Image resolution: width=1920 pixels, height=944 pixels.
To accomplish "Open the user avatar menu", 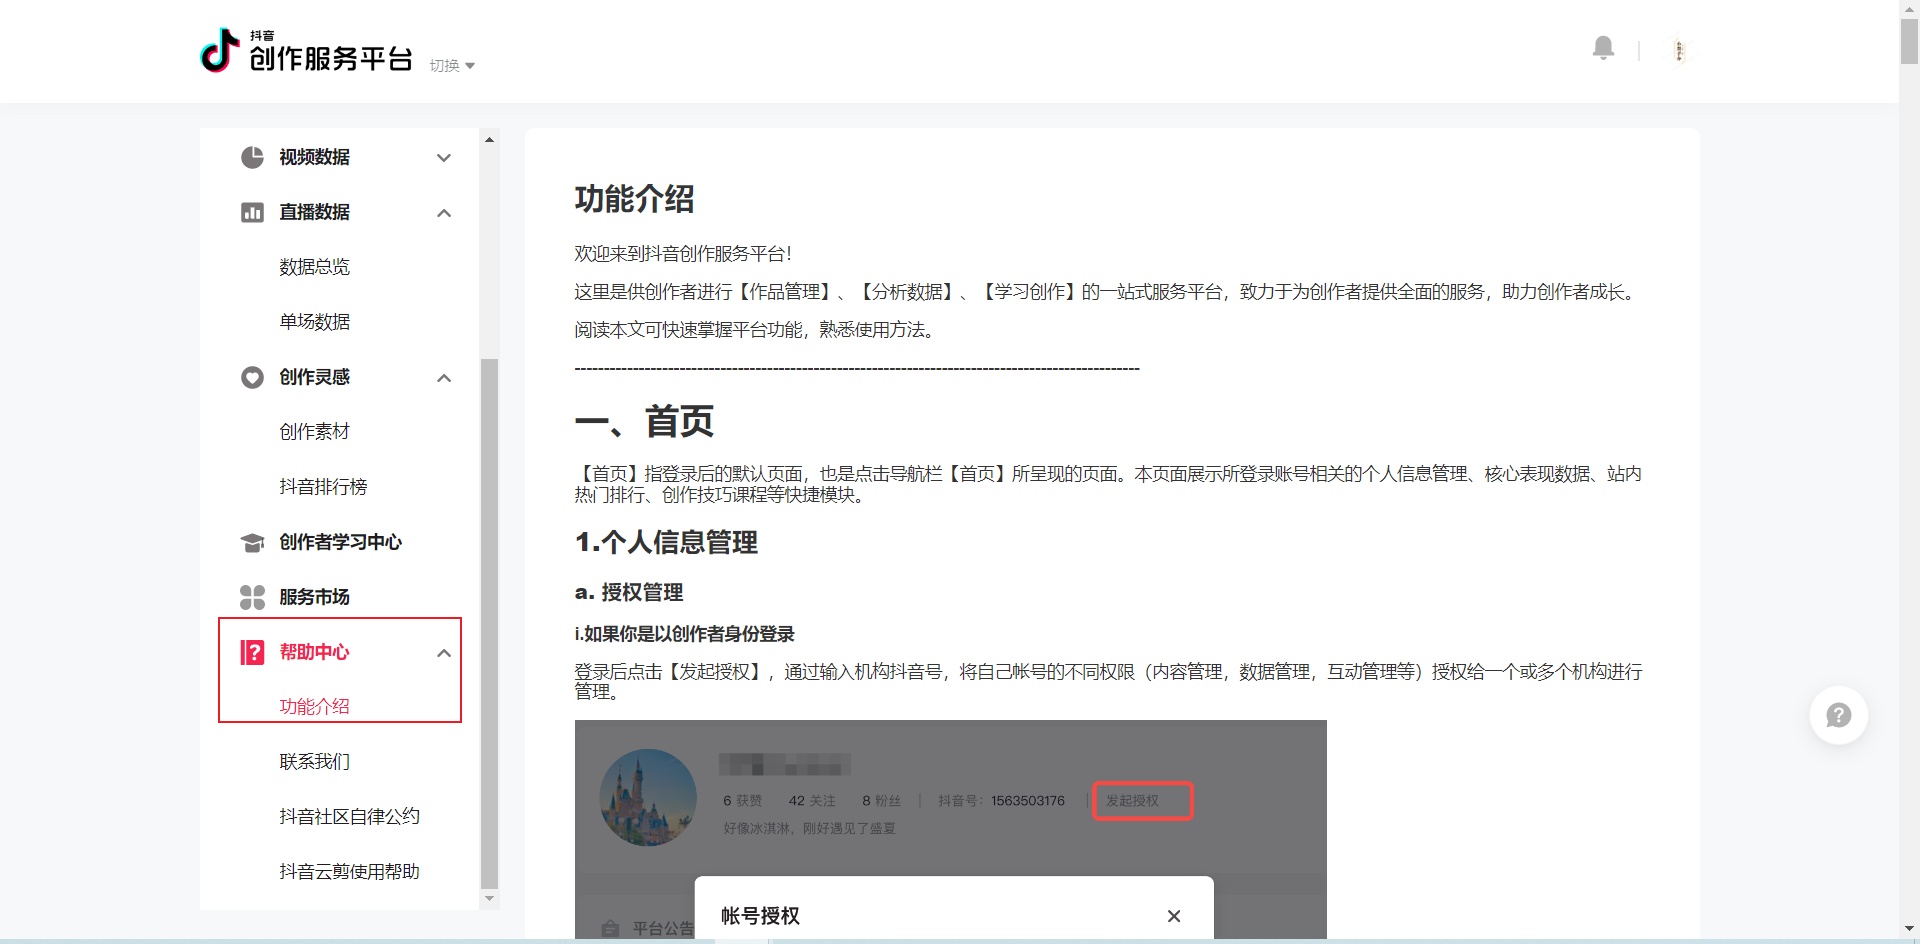I will (1679, 51).
